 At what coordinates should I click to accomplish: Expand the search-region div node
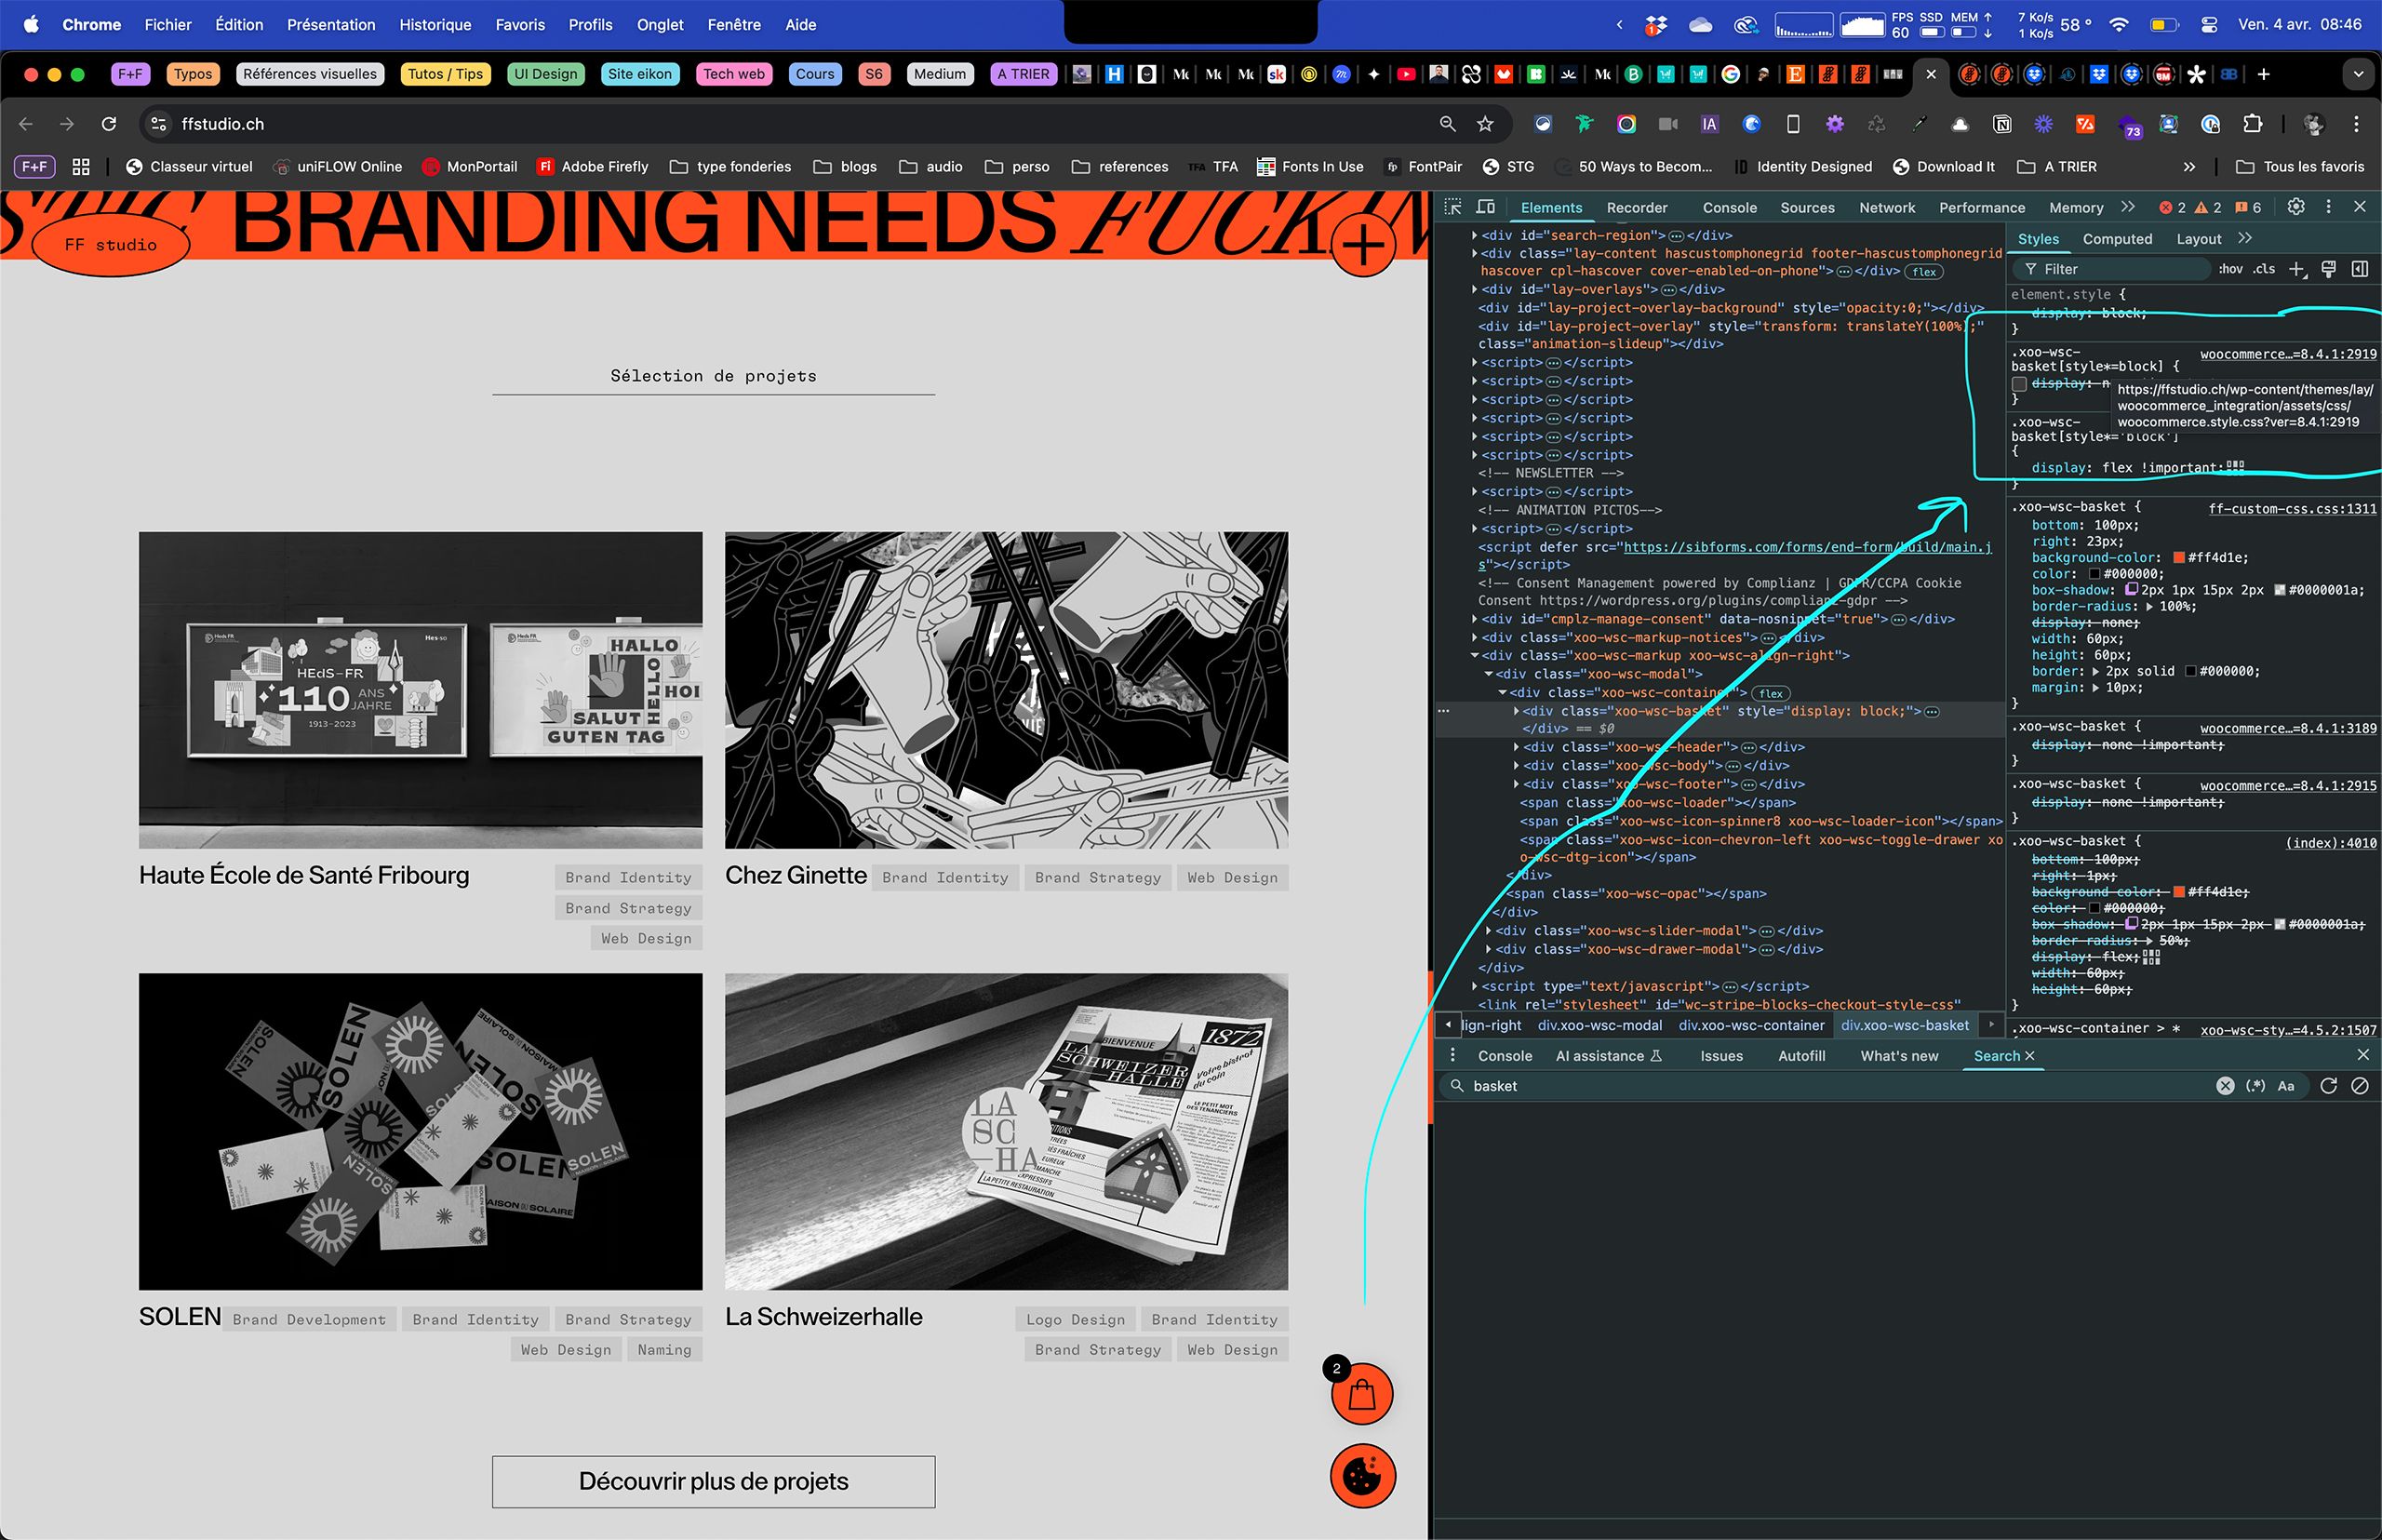click(1474, 236)
